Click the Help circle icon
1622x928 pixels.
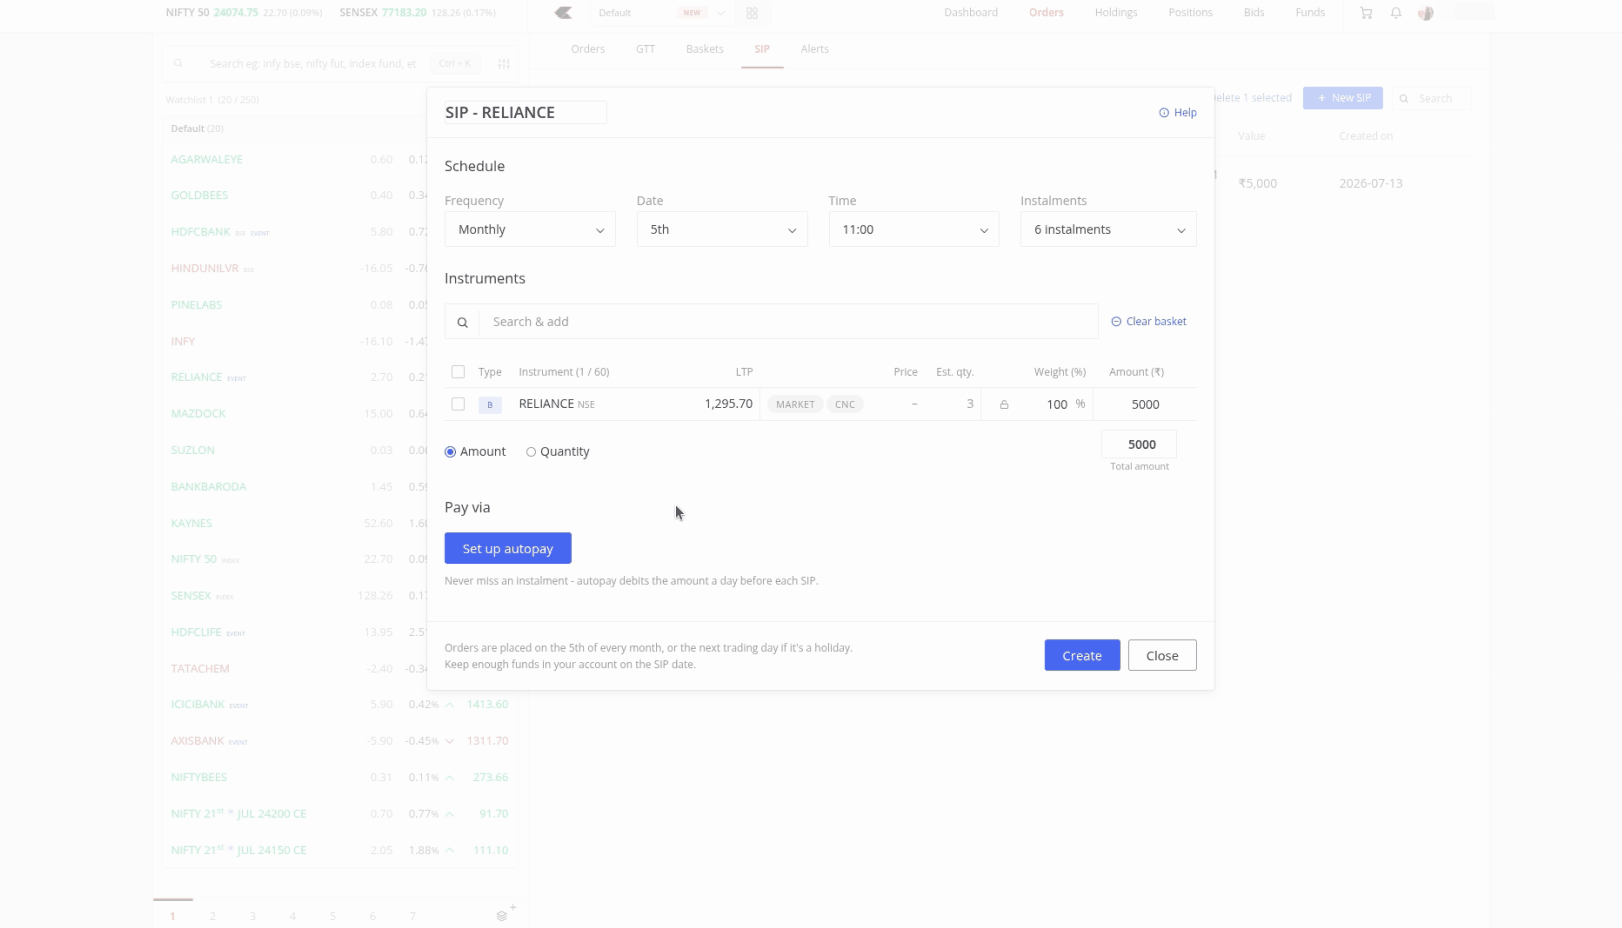(x=1164, y=113)
